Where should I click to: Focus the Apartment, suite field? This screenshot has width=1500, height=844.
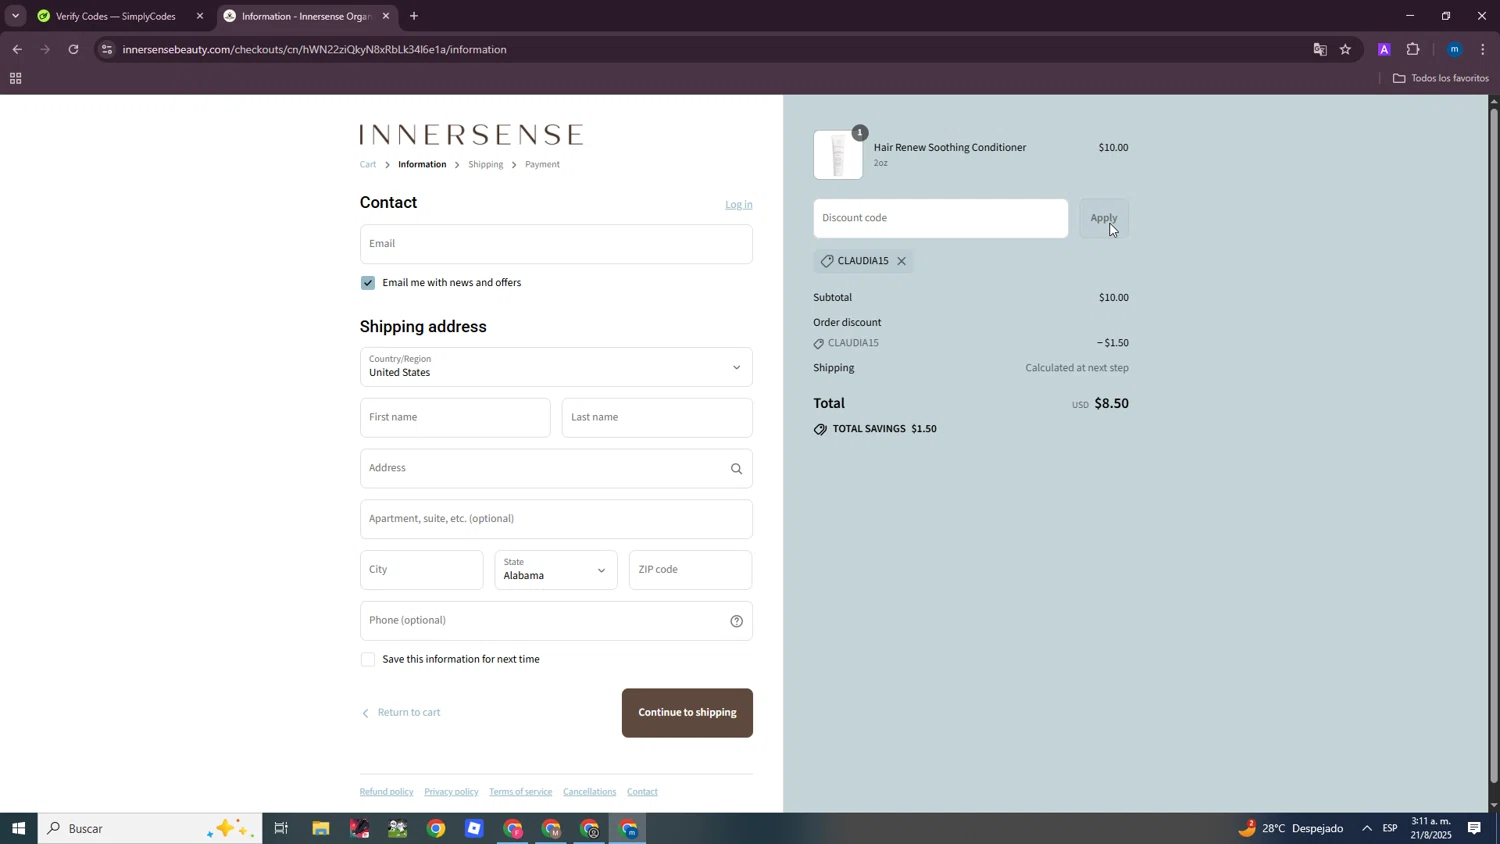pyautogui.click(x=556, y=519)
